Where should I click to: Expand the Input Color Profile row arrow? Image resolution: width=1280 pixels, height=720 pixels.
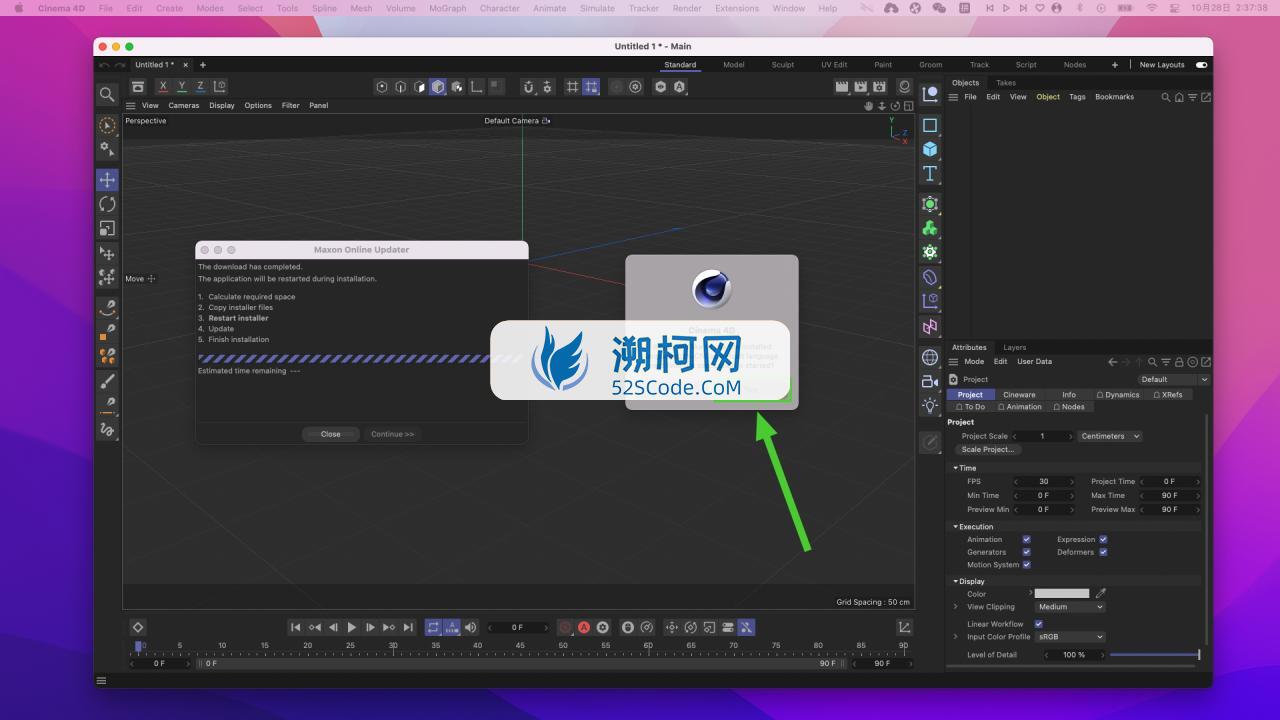coord(956,637)
